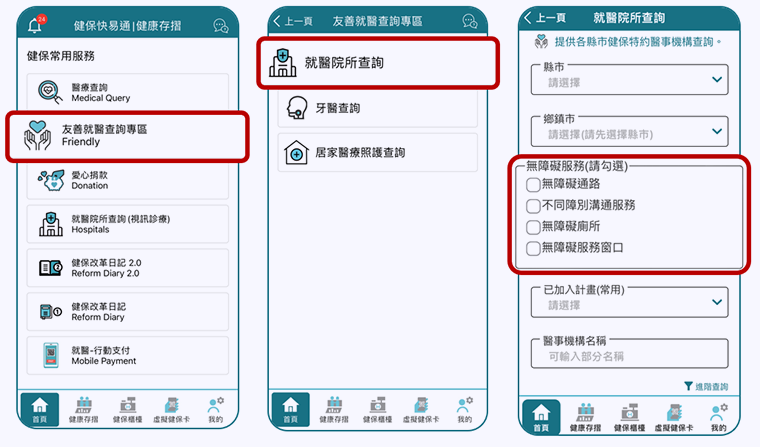
Task: Open 我的 tab in first phone bottom bar
Action: (x=216, y=410)
